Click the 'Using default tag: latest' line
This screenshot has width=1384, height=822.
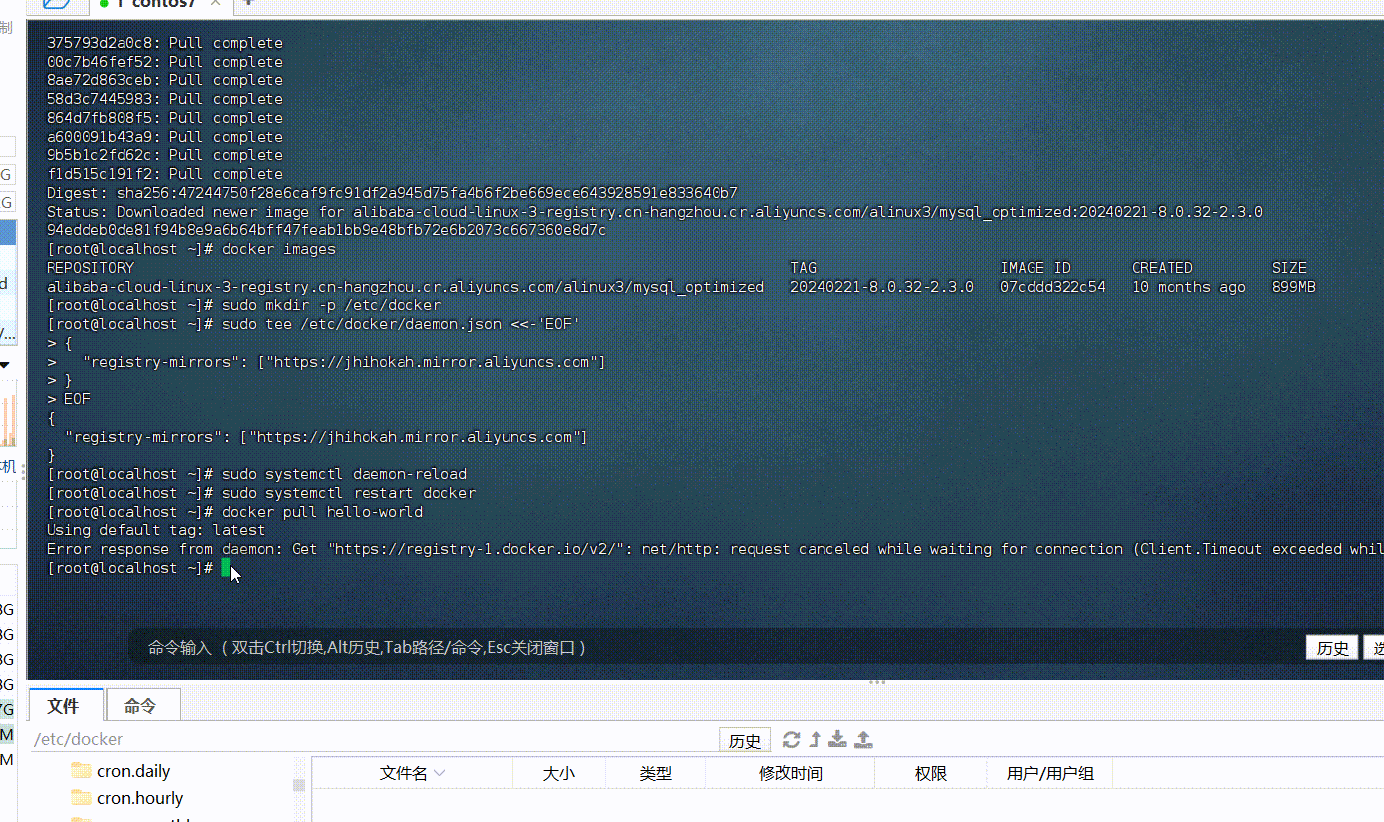click(156, 530)
